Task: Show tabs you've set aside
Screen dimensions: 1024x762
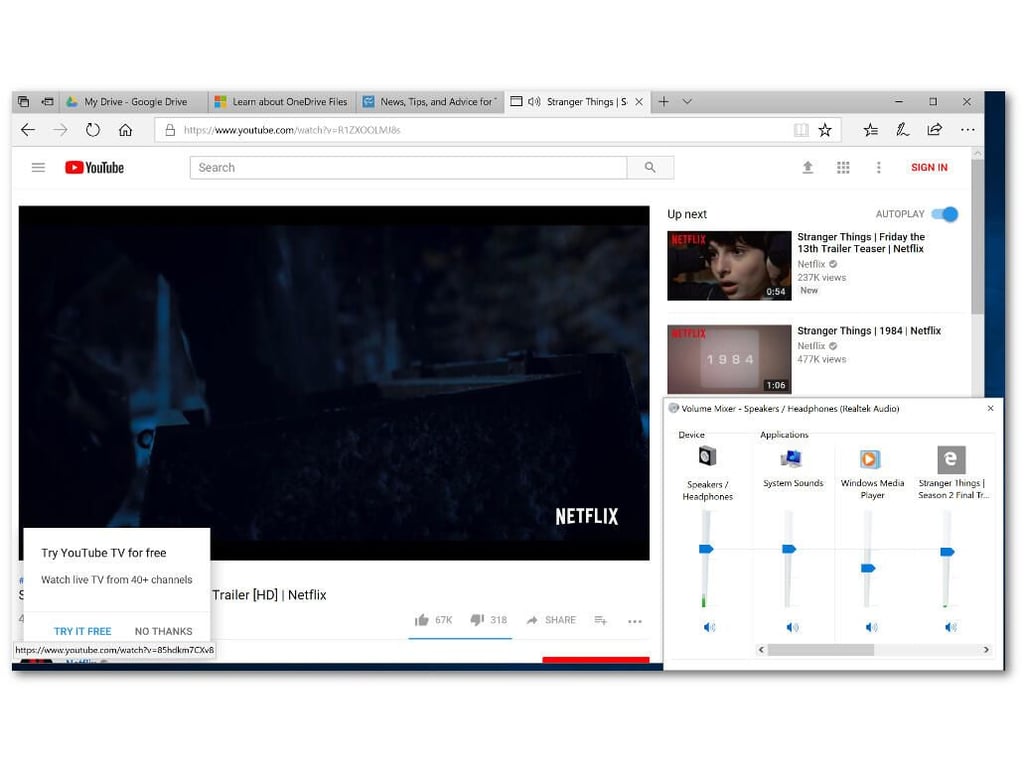Action: pos(24,102)
